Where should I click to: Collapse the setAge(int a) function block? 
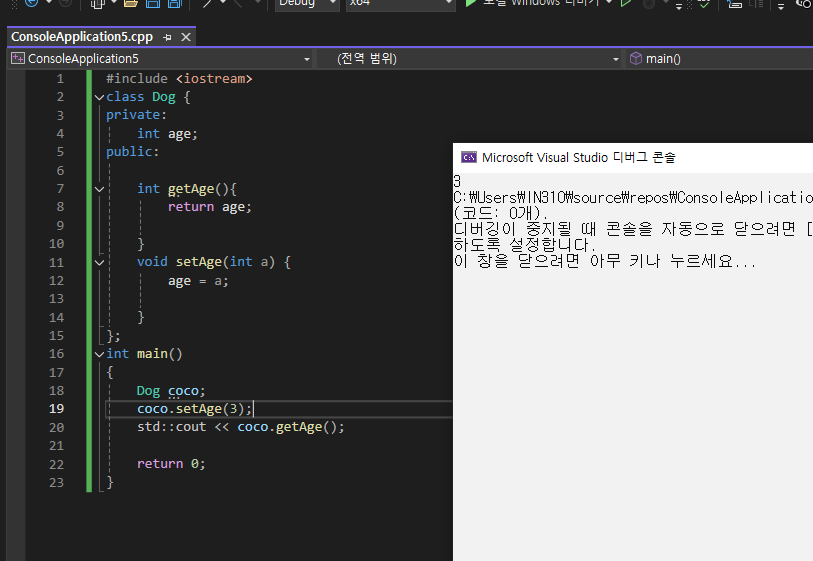(x=100, y=262)
